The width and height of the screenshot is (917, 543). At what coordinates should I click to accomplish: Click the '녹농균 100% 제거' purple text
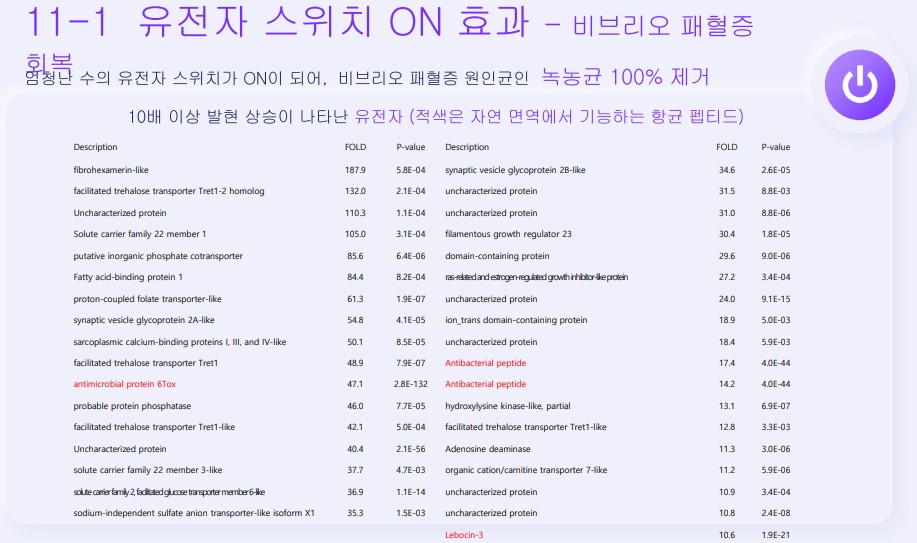[x=625, y=76]
